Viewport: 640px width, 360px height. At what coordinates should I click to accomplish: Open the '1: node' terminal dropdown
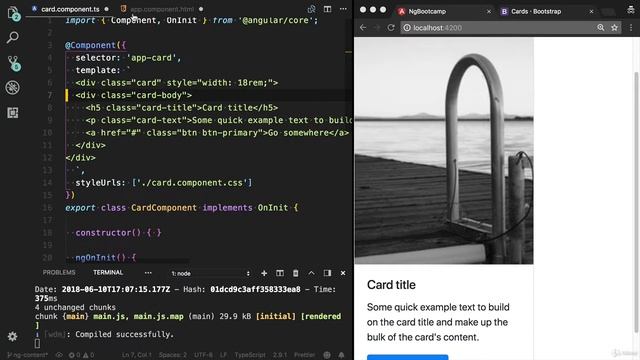(x=211, y=273)
